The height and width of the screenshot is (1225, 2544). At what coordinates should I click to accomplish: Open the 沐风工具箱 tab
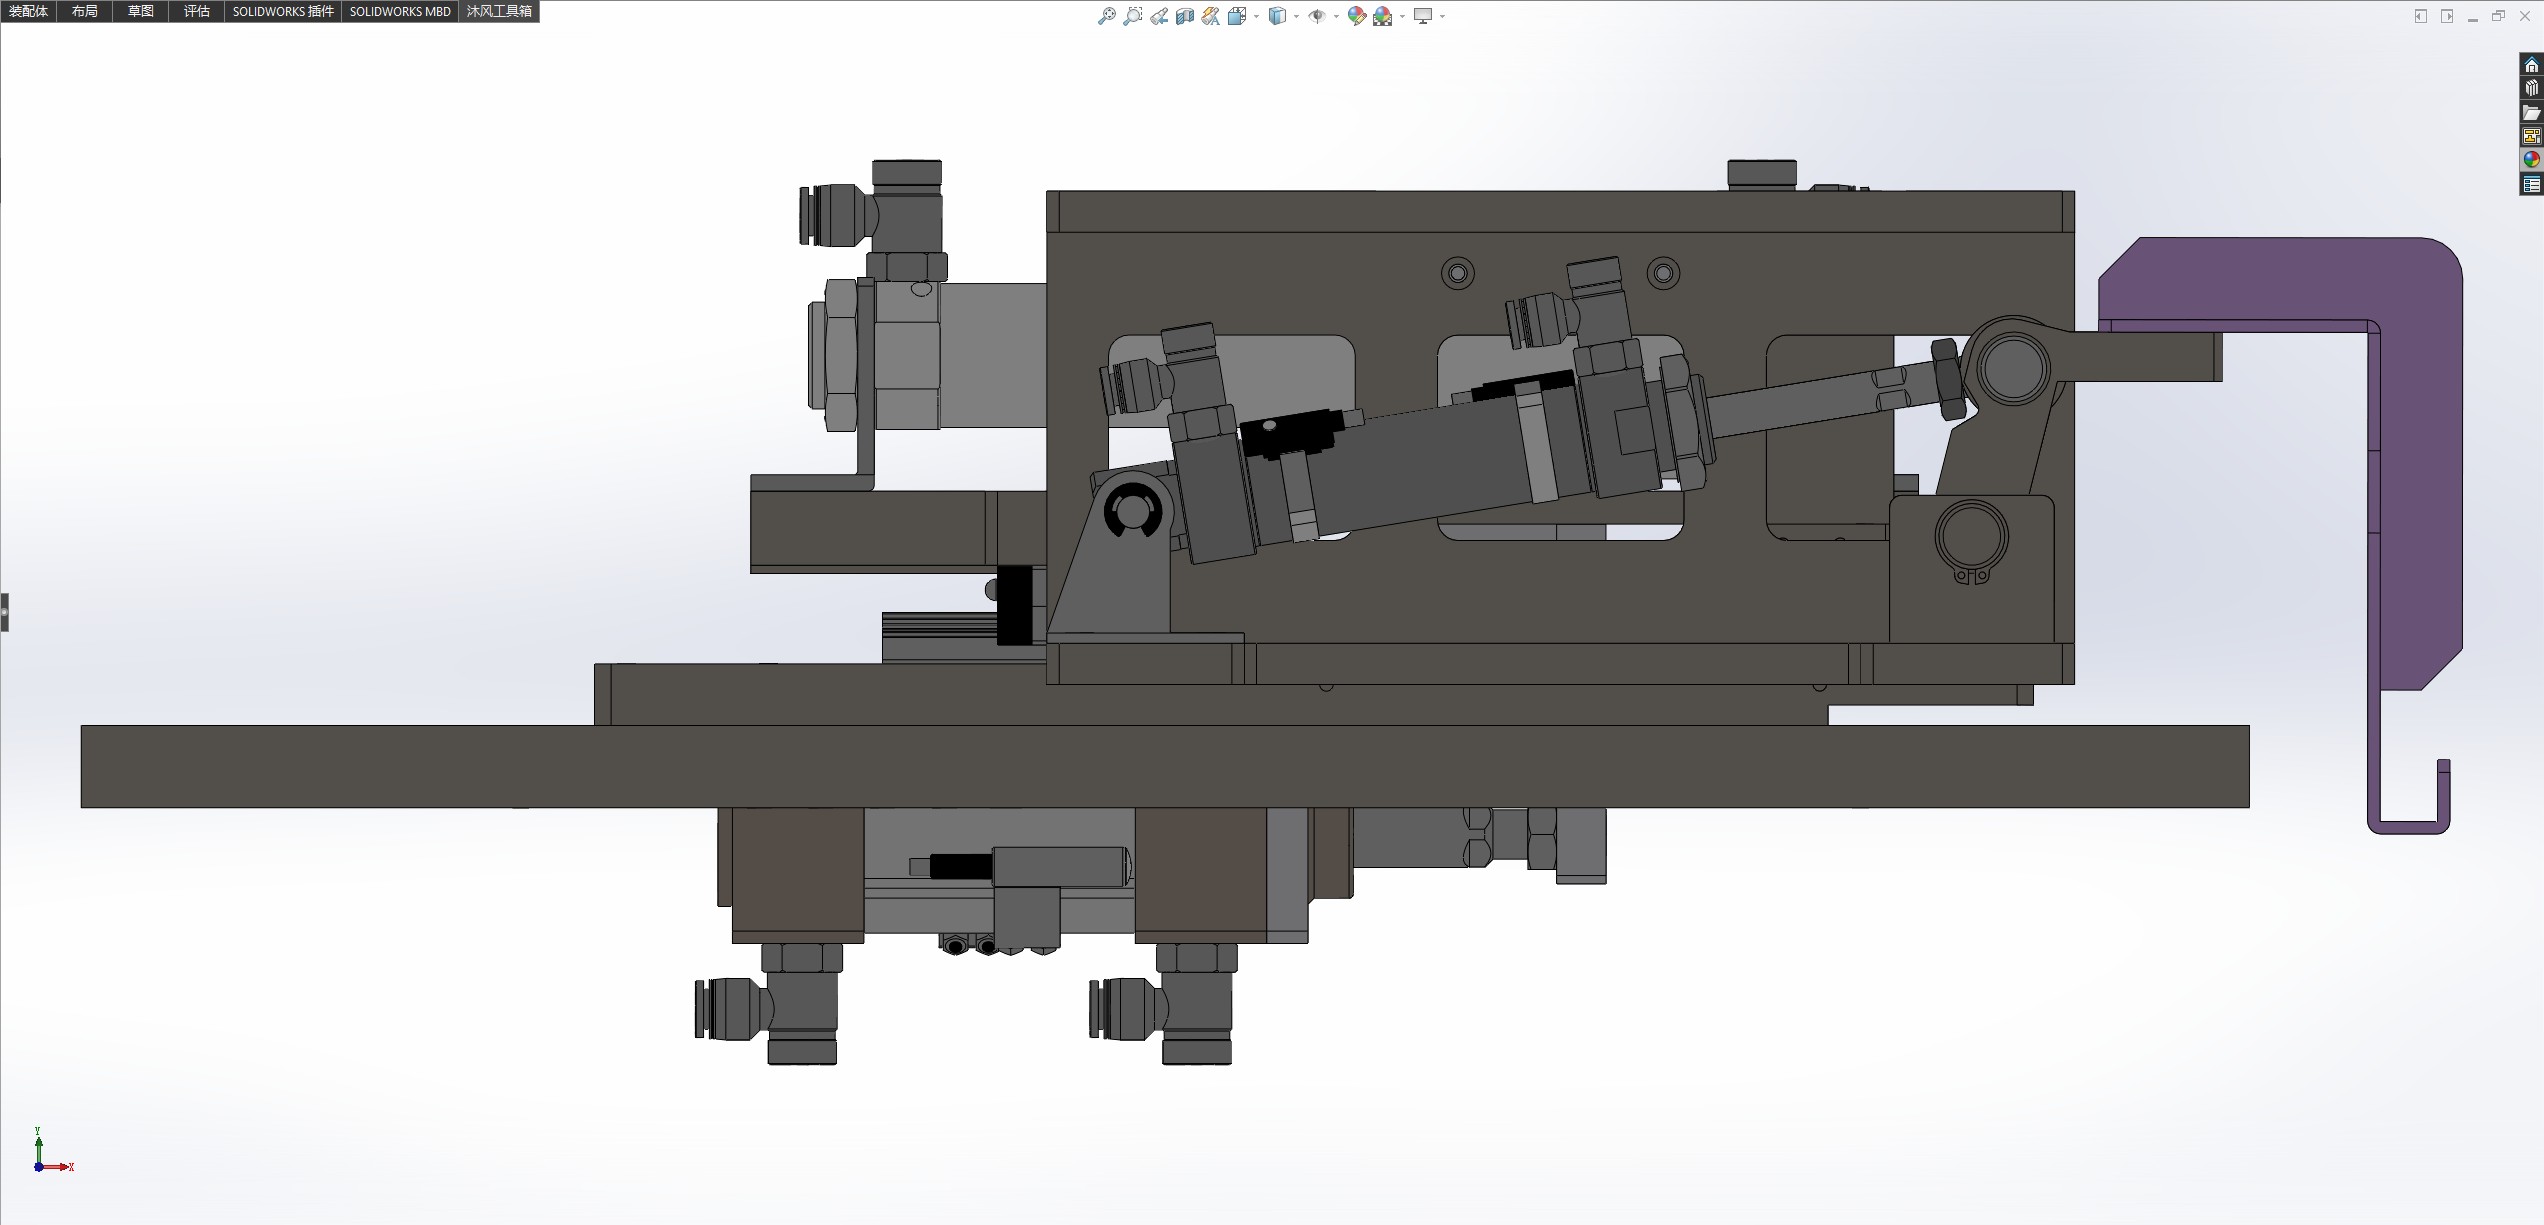coord(499,11)
